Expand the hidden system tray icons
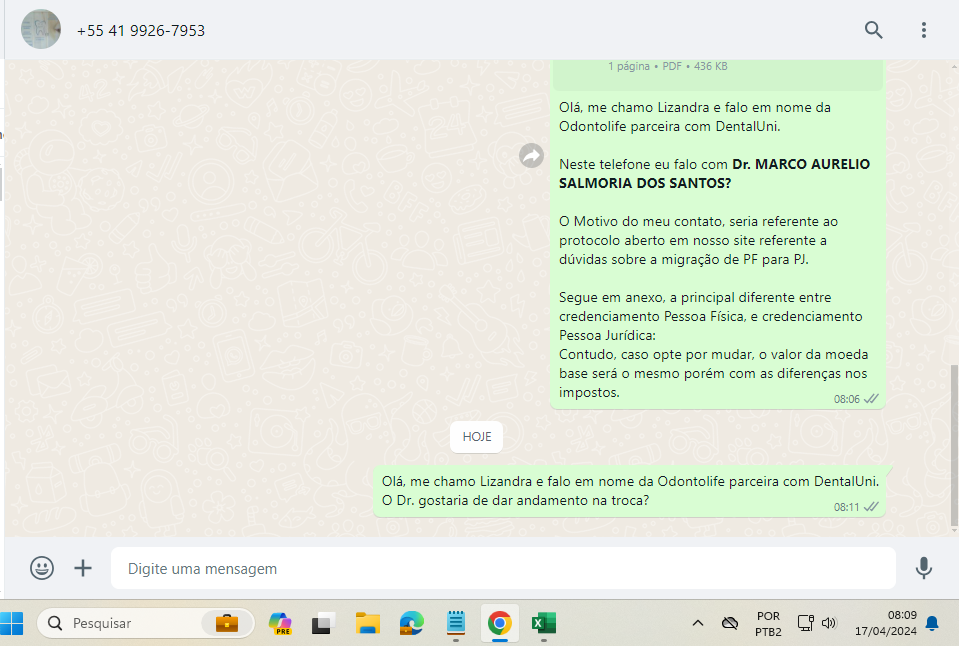 click(x=698, y=623)
